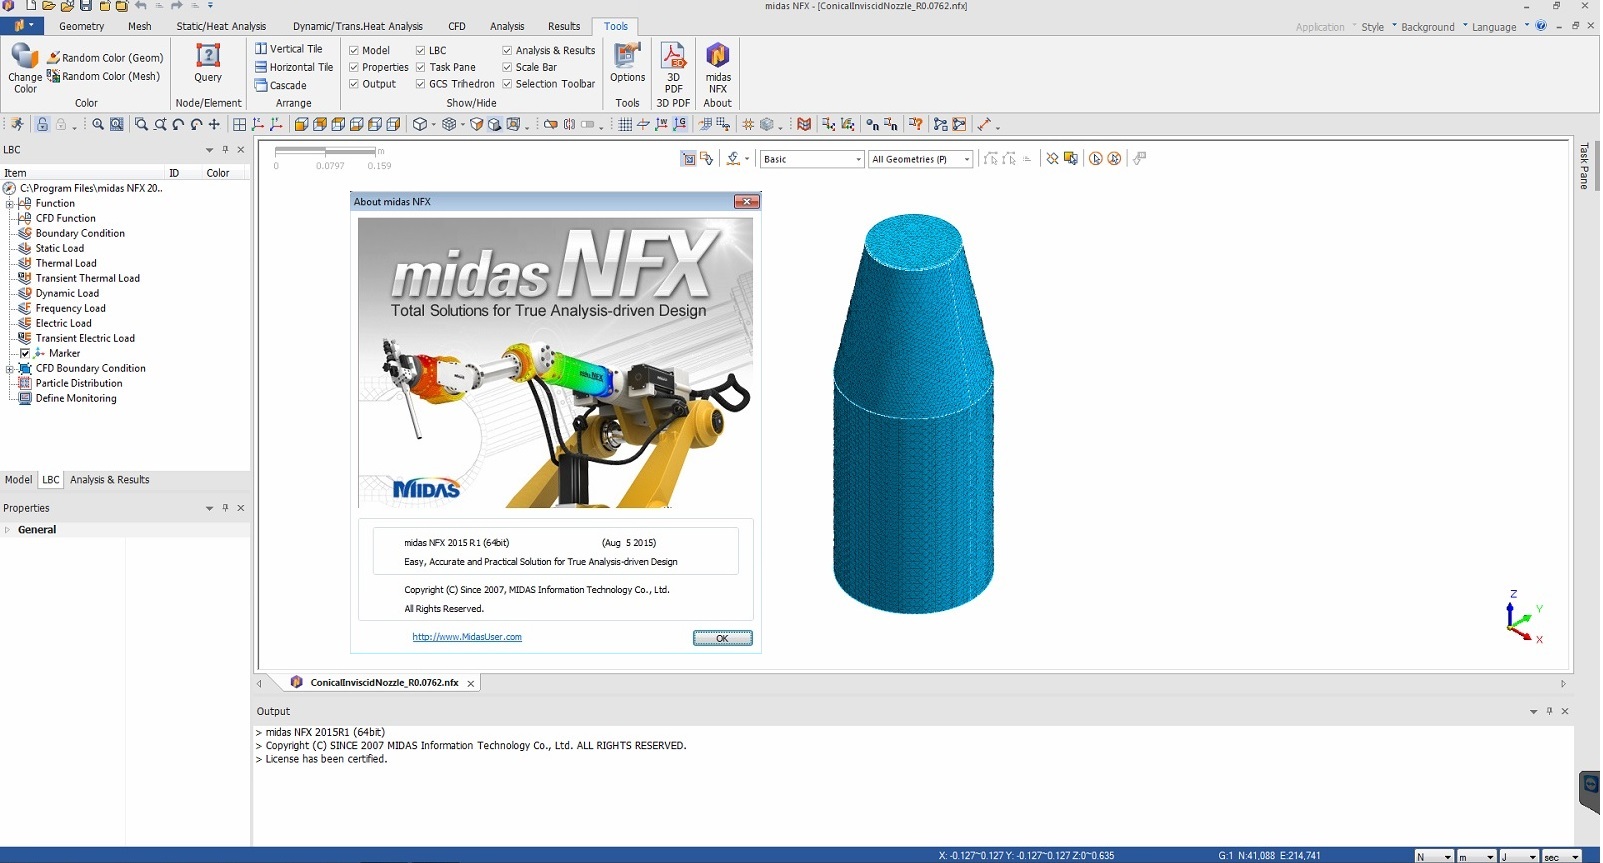Open the m length unit dropdown

pos(1476,856)
